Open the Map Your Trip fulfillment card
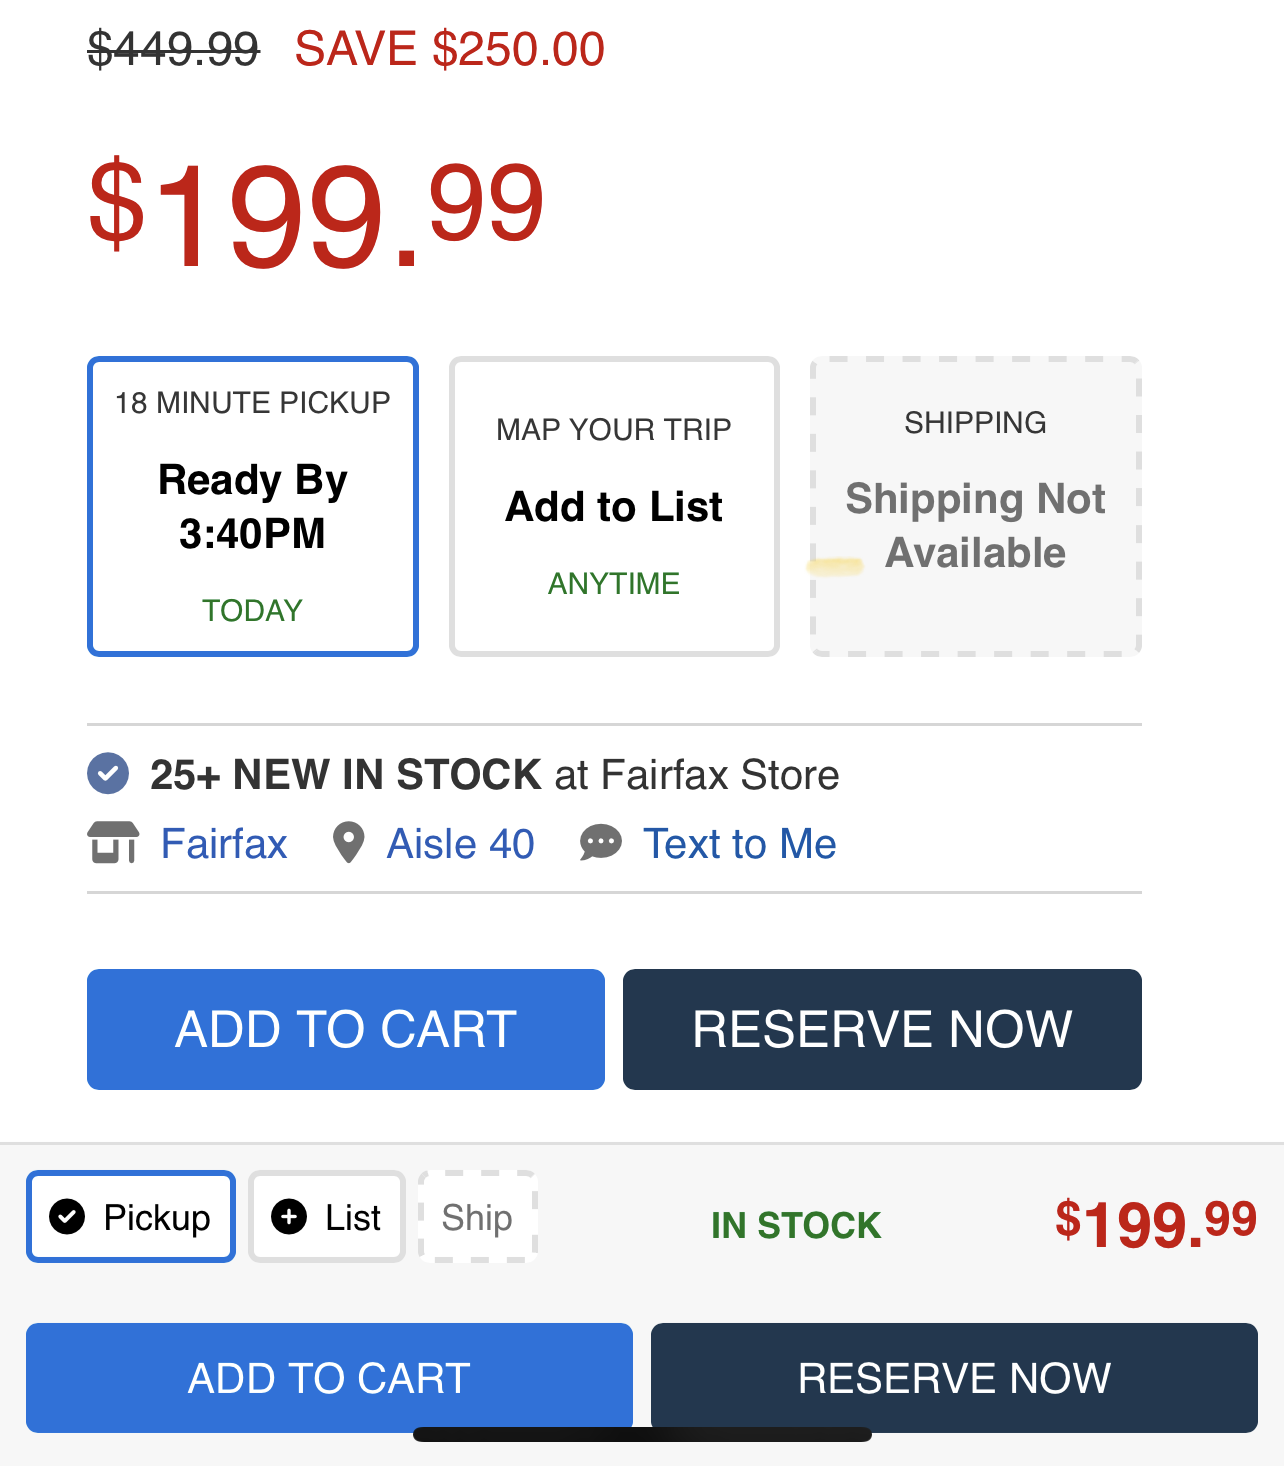 tap(613, 505)
